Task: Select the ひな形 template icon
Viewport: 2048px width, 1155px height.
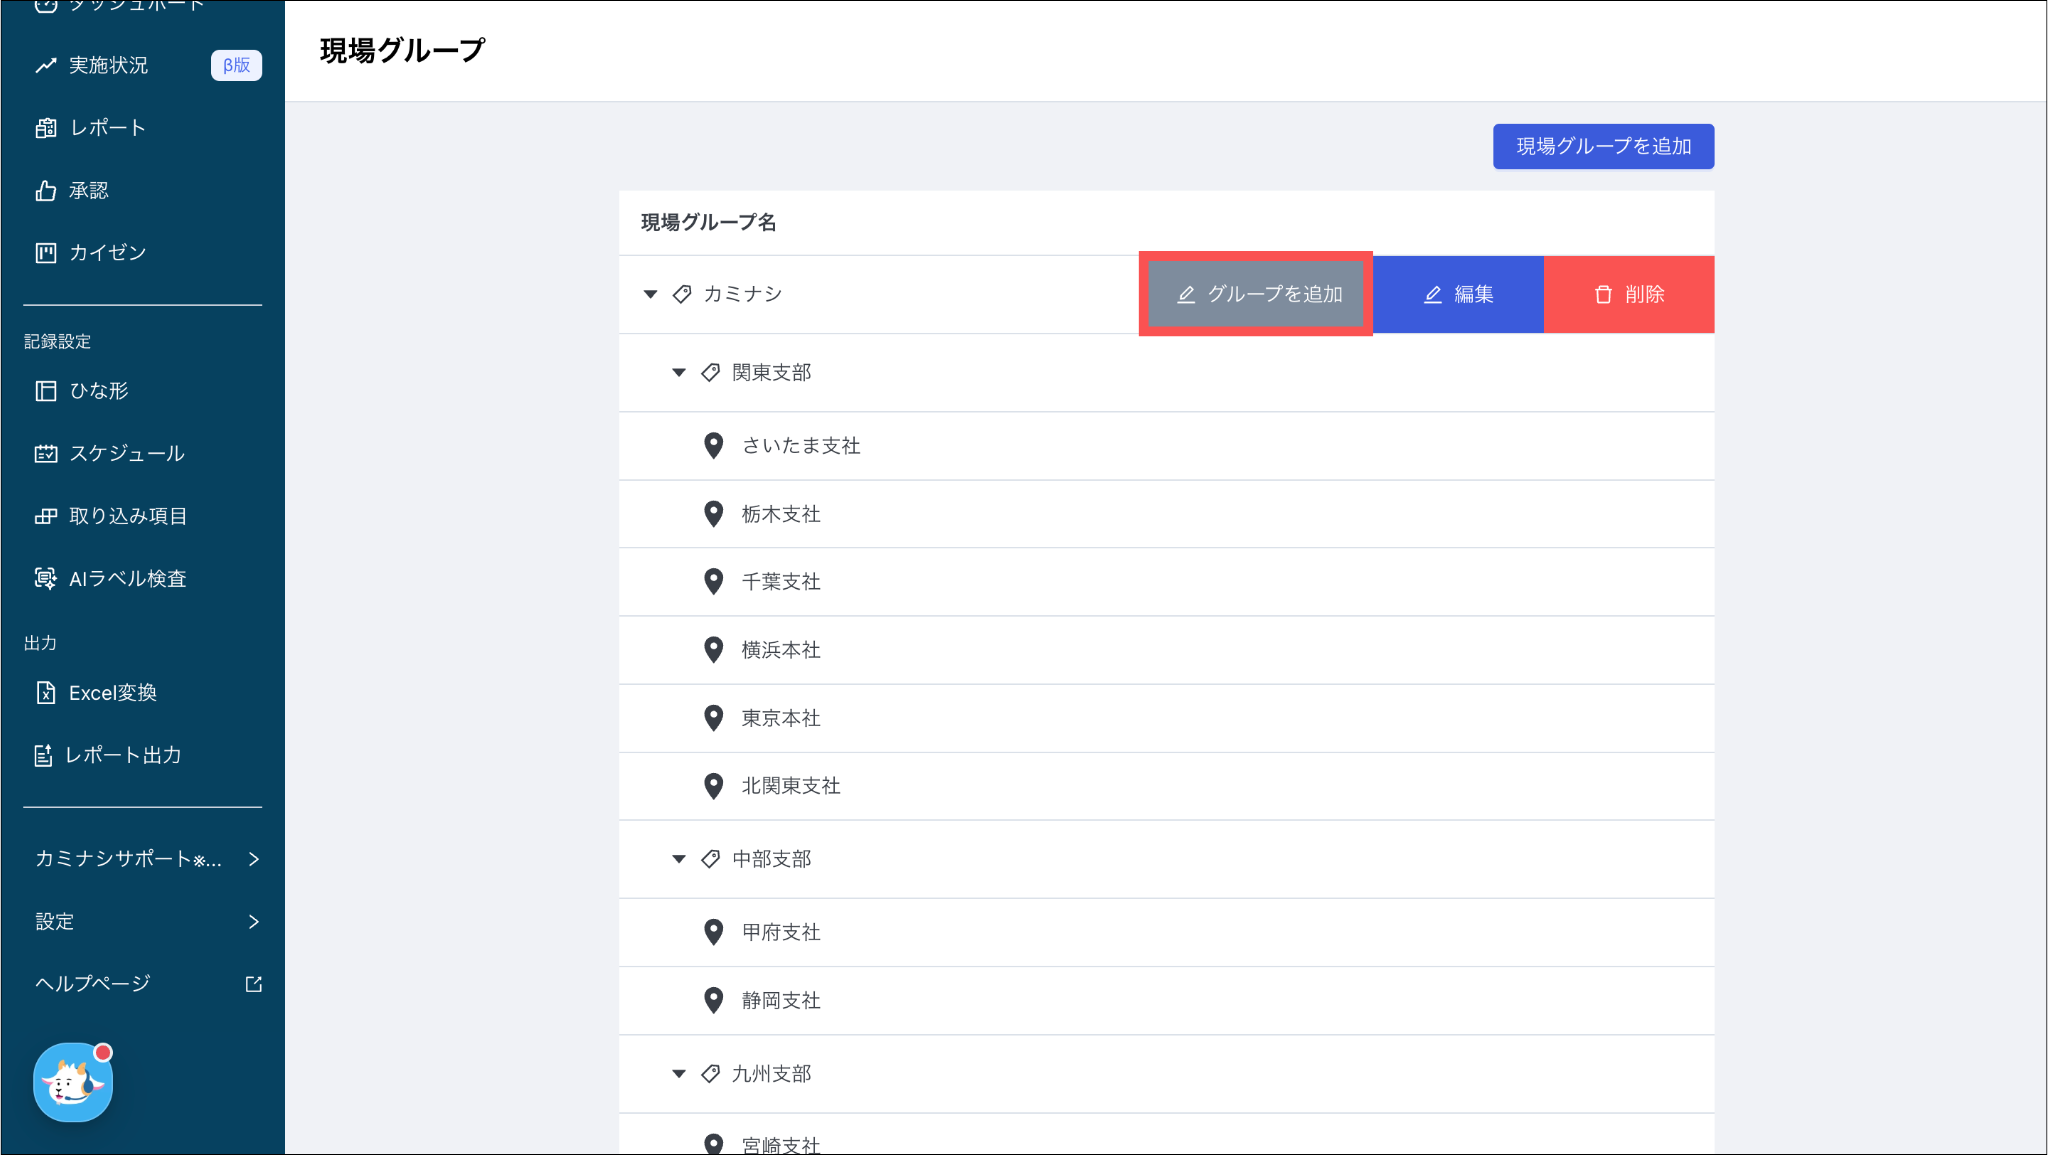Action: [45, 390]
